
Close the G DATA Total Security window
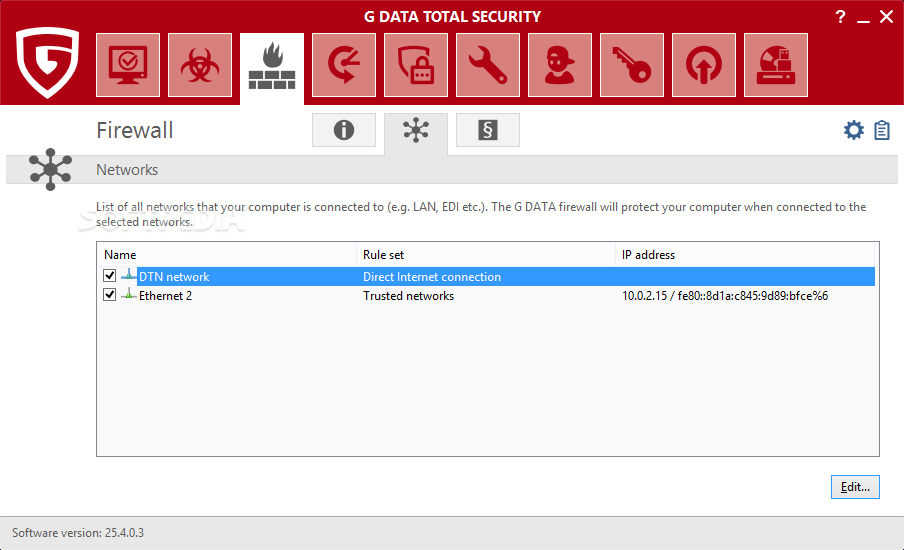[887, 17]
